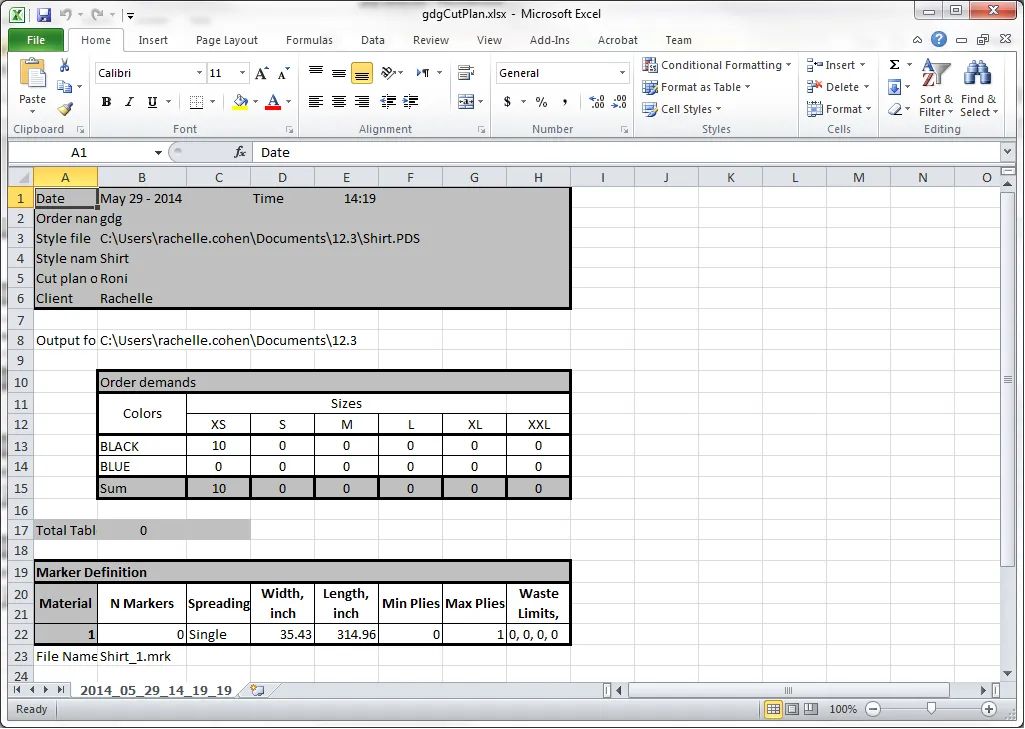Click the Conditional Formatting button

tap(719, 65)
